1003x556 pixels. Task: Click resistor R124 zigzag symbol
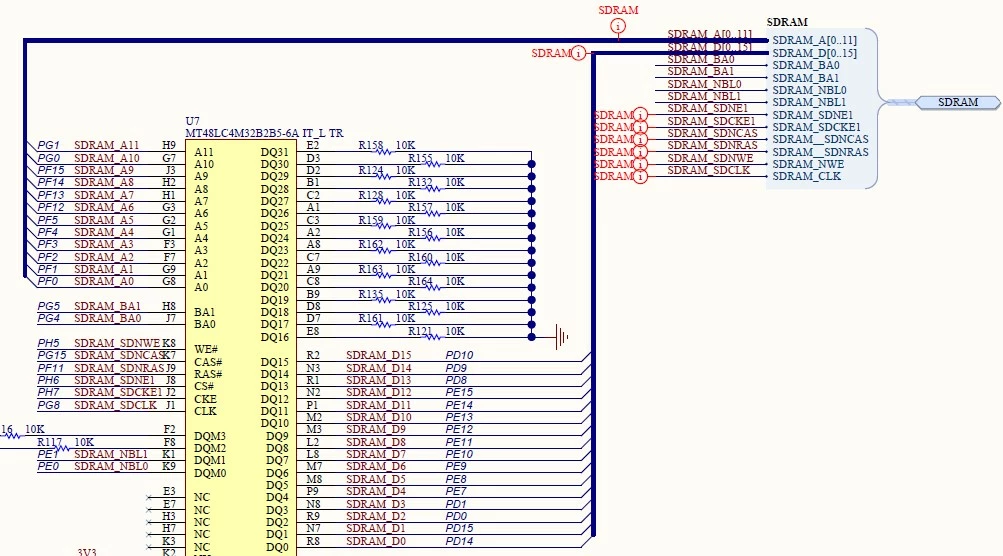pos(383,176)
